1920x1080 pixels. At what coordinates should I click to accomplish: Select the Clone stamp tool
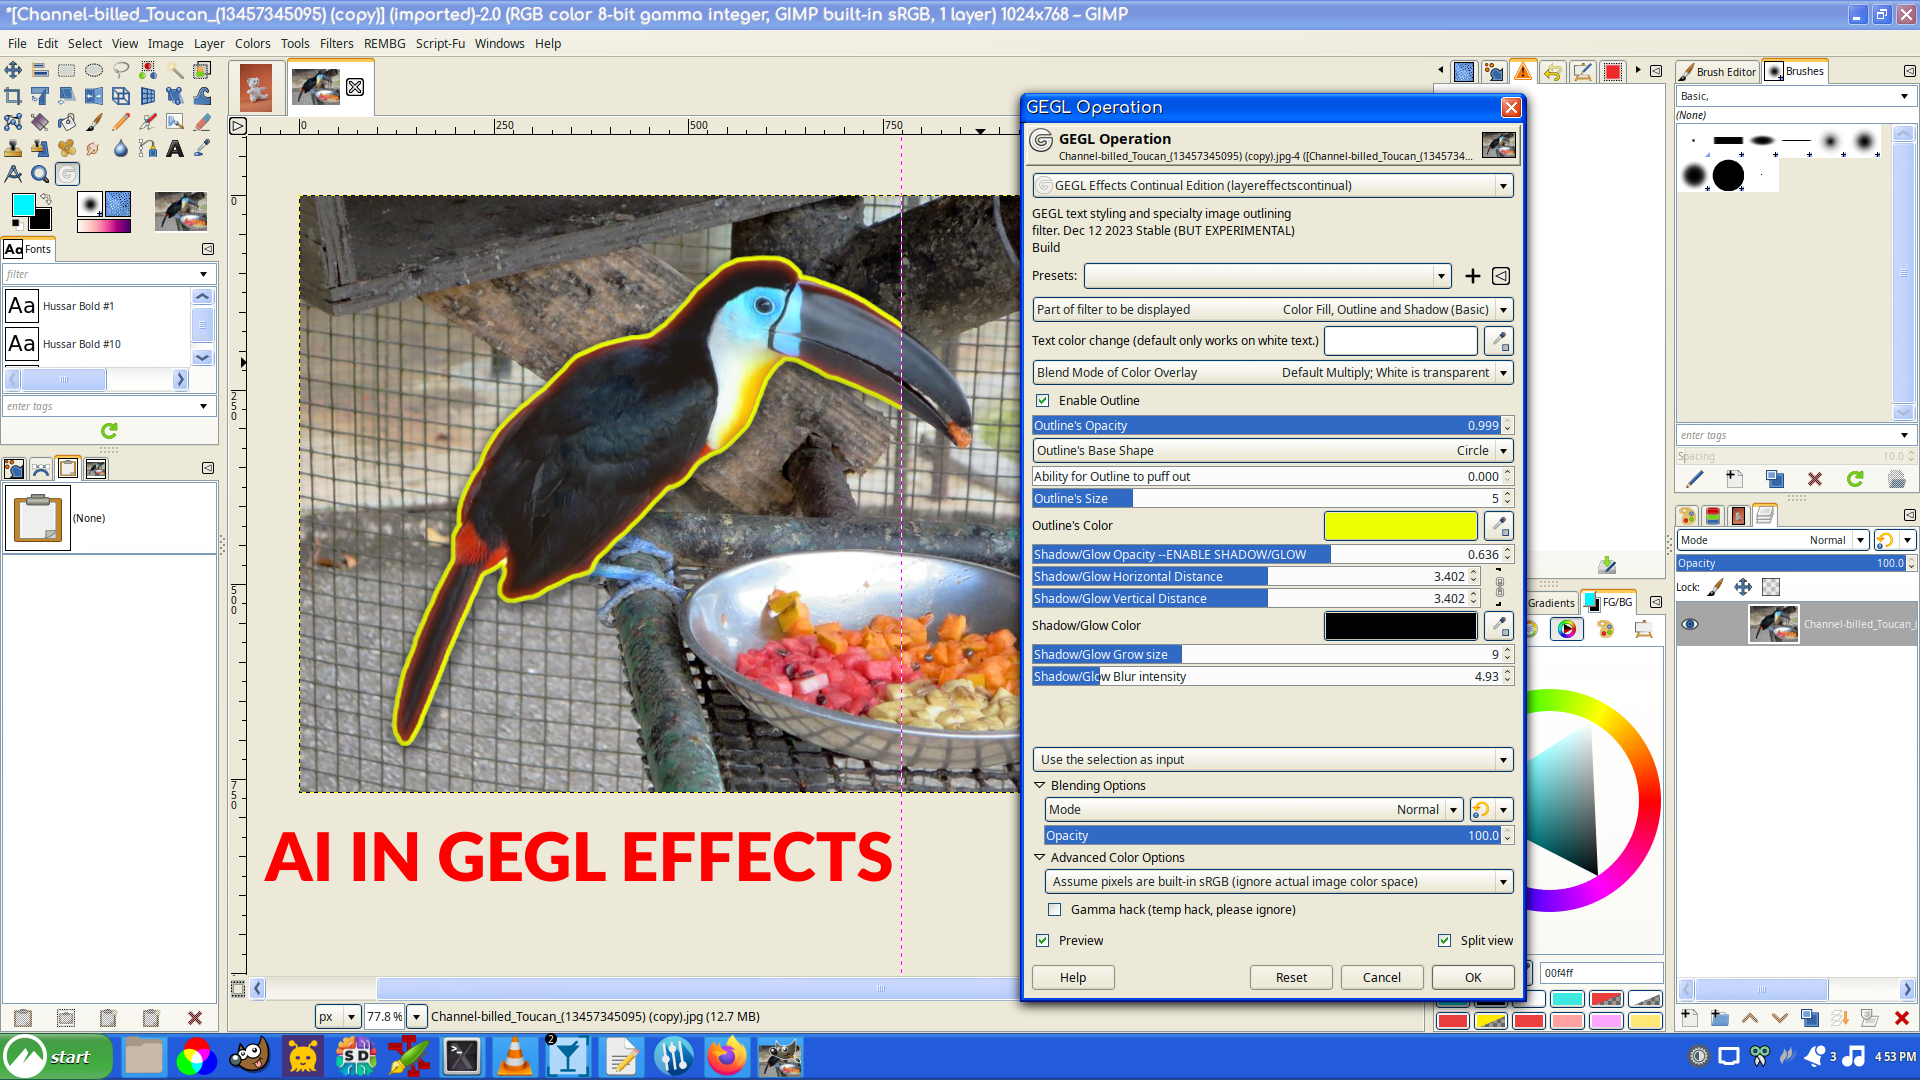(x=13, y=148)
